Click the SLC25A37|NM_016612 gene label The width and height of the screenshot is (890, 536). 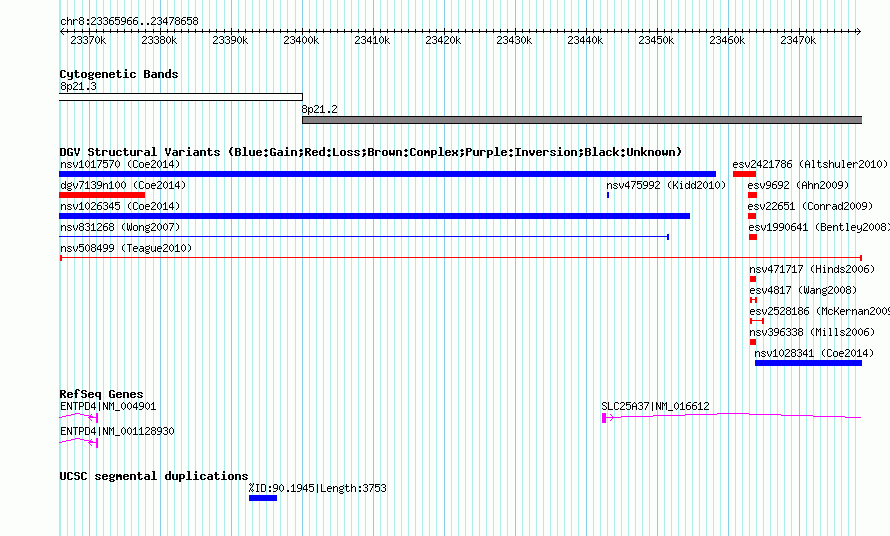tap(655, 407)
